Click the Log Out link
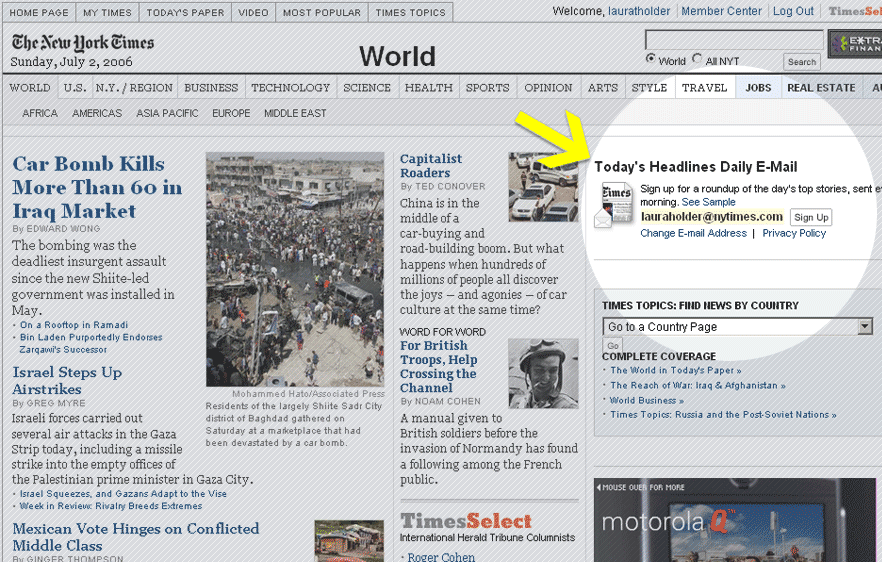 pyautogui.click(x=793, y=11)
